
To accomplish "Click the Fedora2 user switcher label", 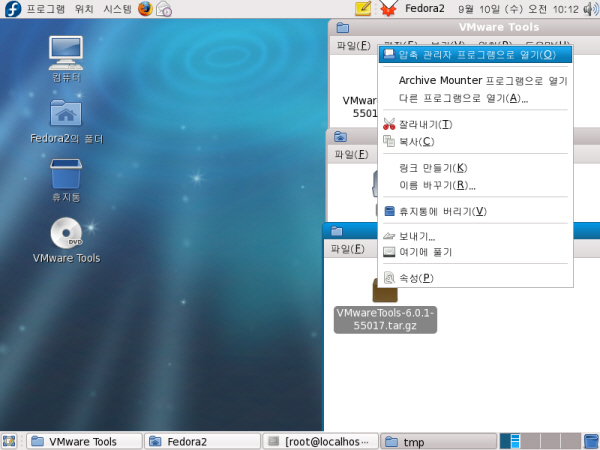I will [425, 8].
